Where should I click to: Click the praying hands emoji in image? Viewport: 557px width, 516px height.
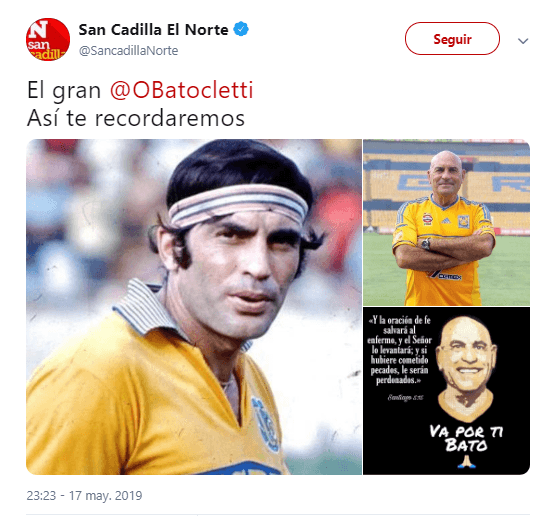[466, 461]
